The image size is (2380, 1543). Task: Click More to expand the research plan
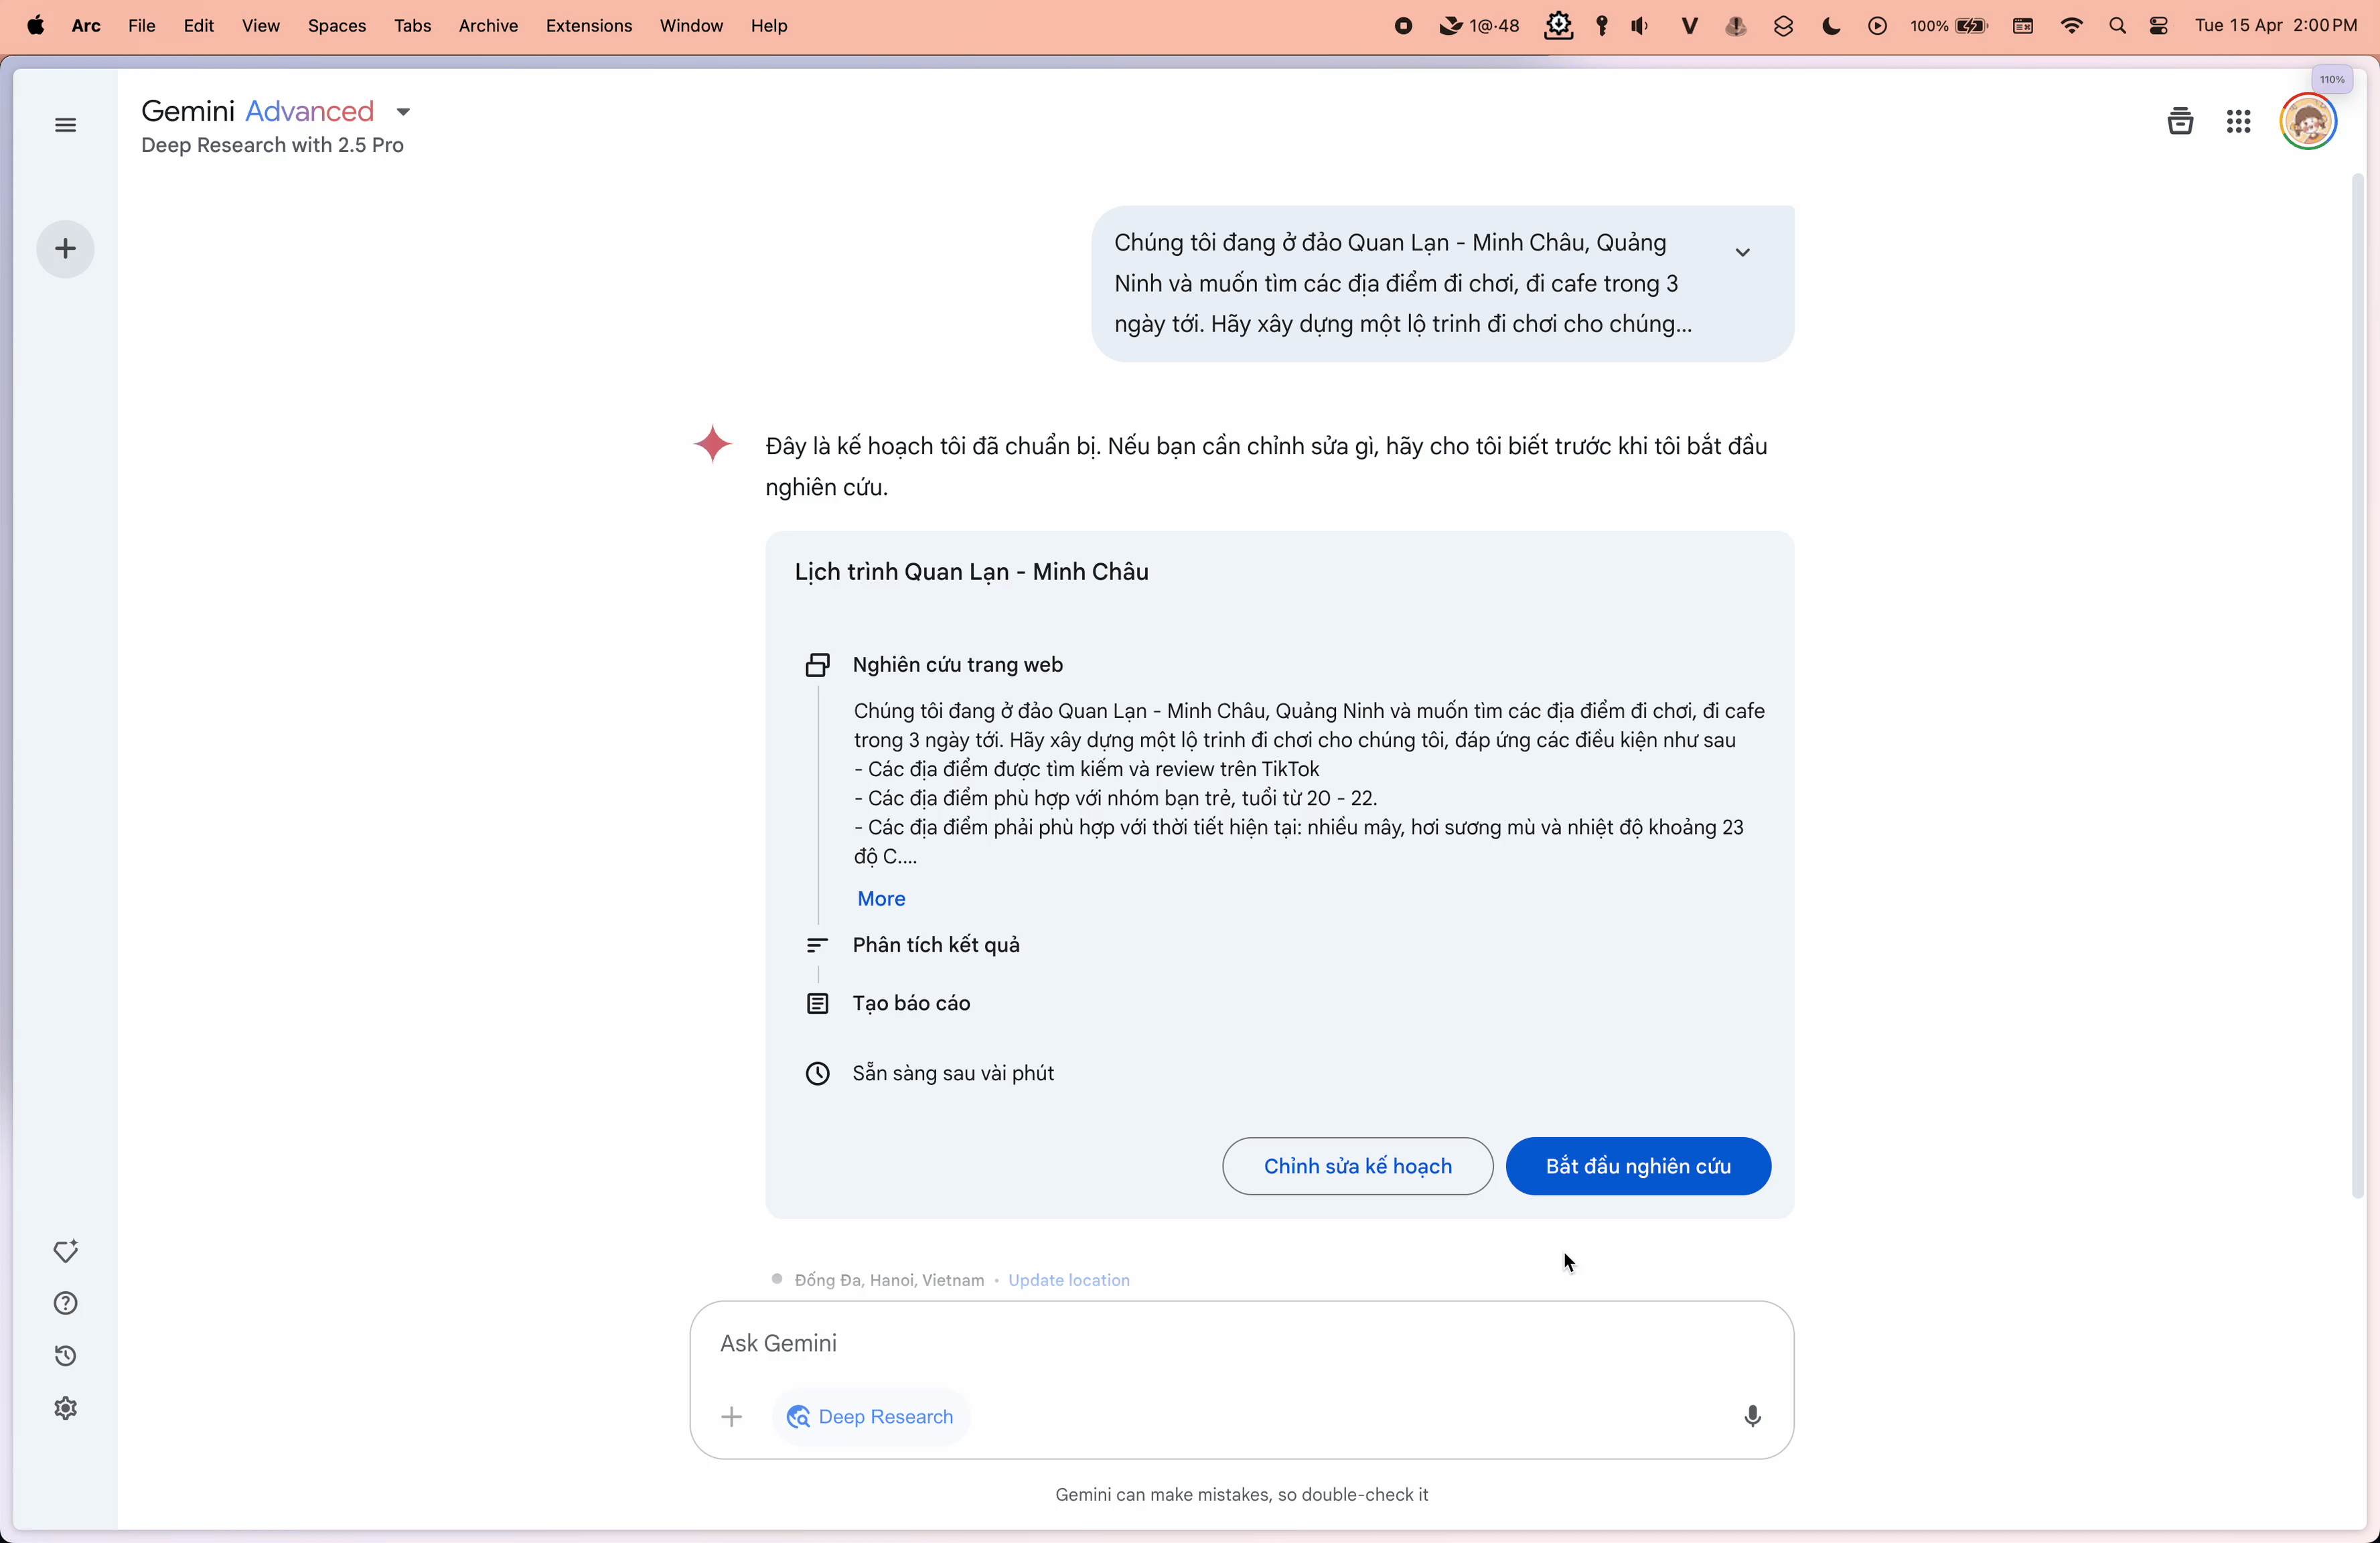pos(881,899)
